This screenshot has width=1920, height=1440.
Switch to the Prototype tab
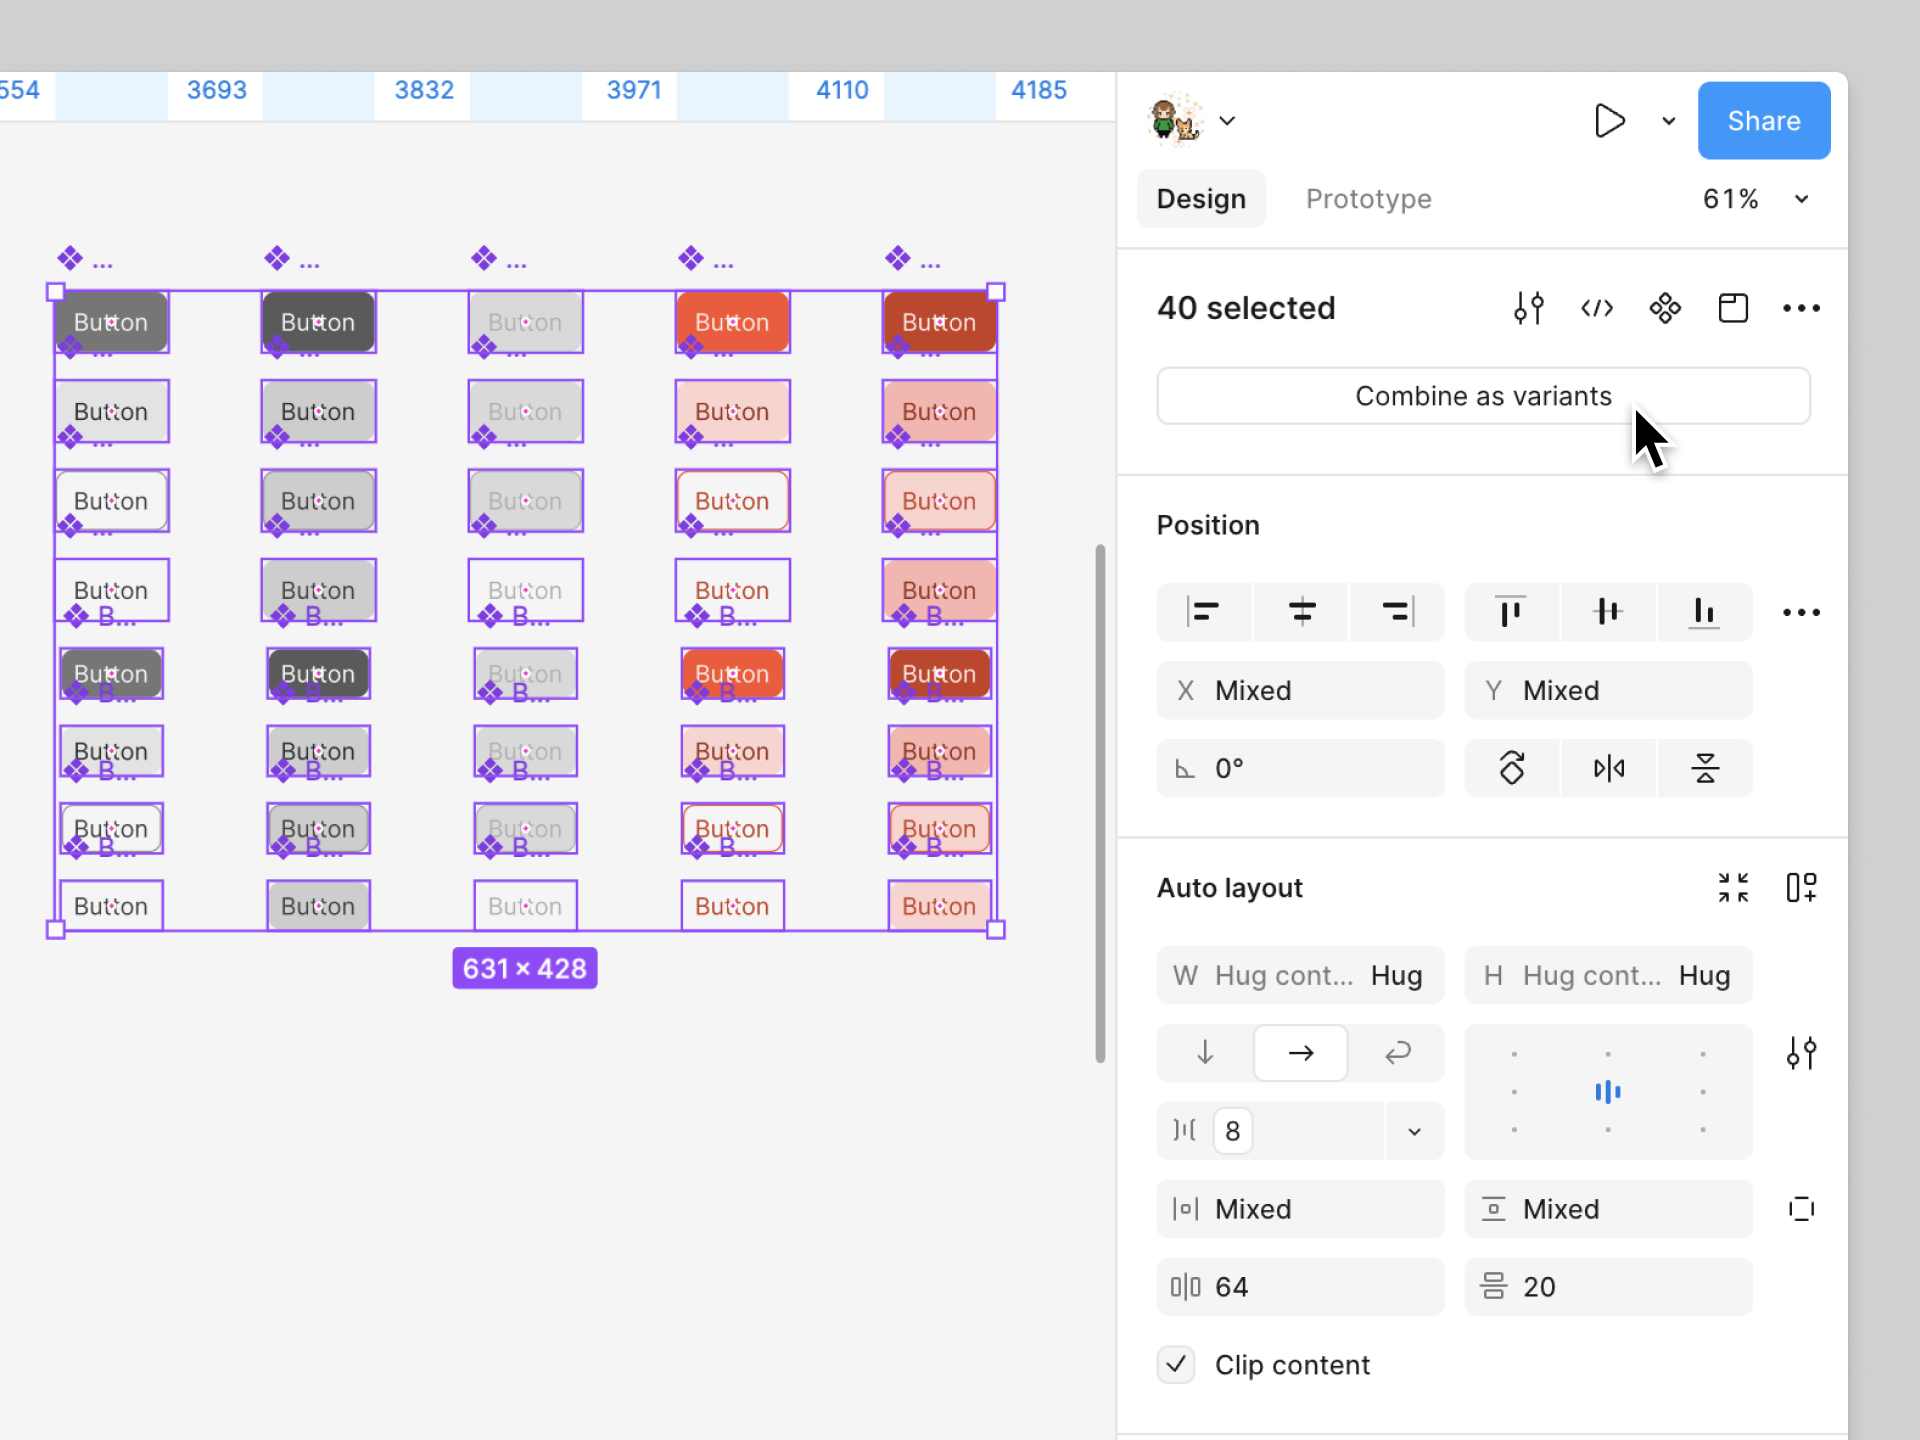[1368, 199]
